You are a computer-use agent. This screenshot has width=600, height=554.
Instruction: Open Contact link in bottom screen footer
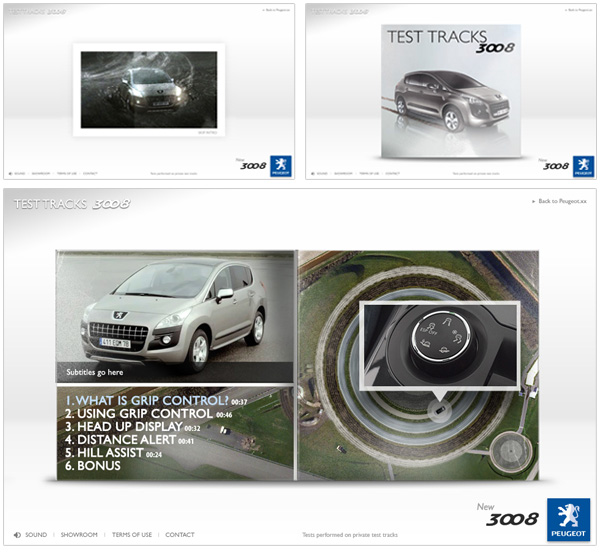180,534
